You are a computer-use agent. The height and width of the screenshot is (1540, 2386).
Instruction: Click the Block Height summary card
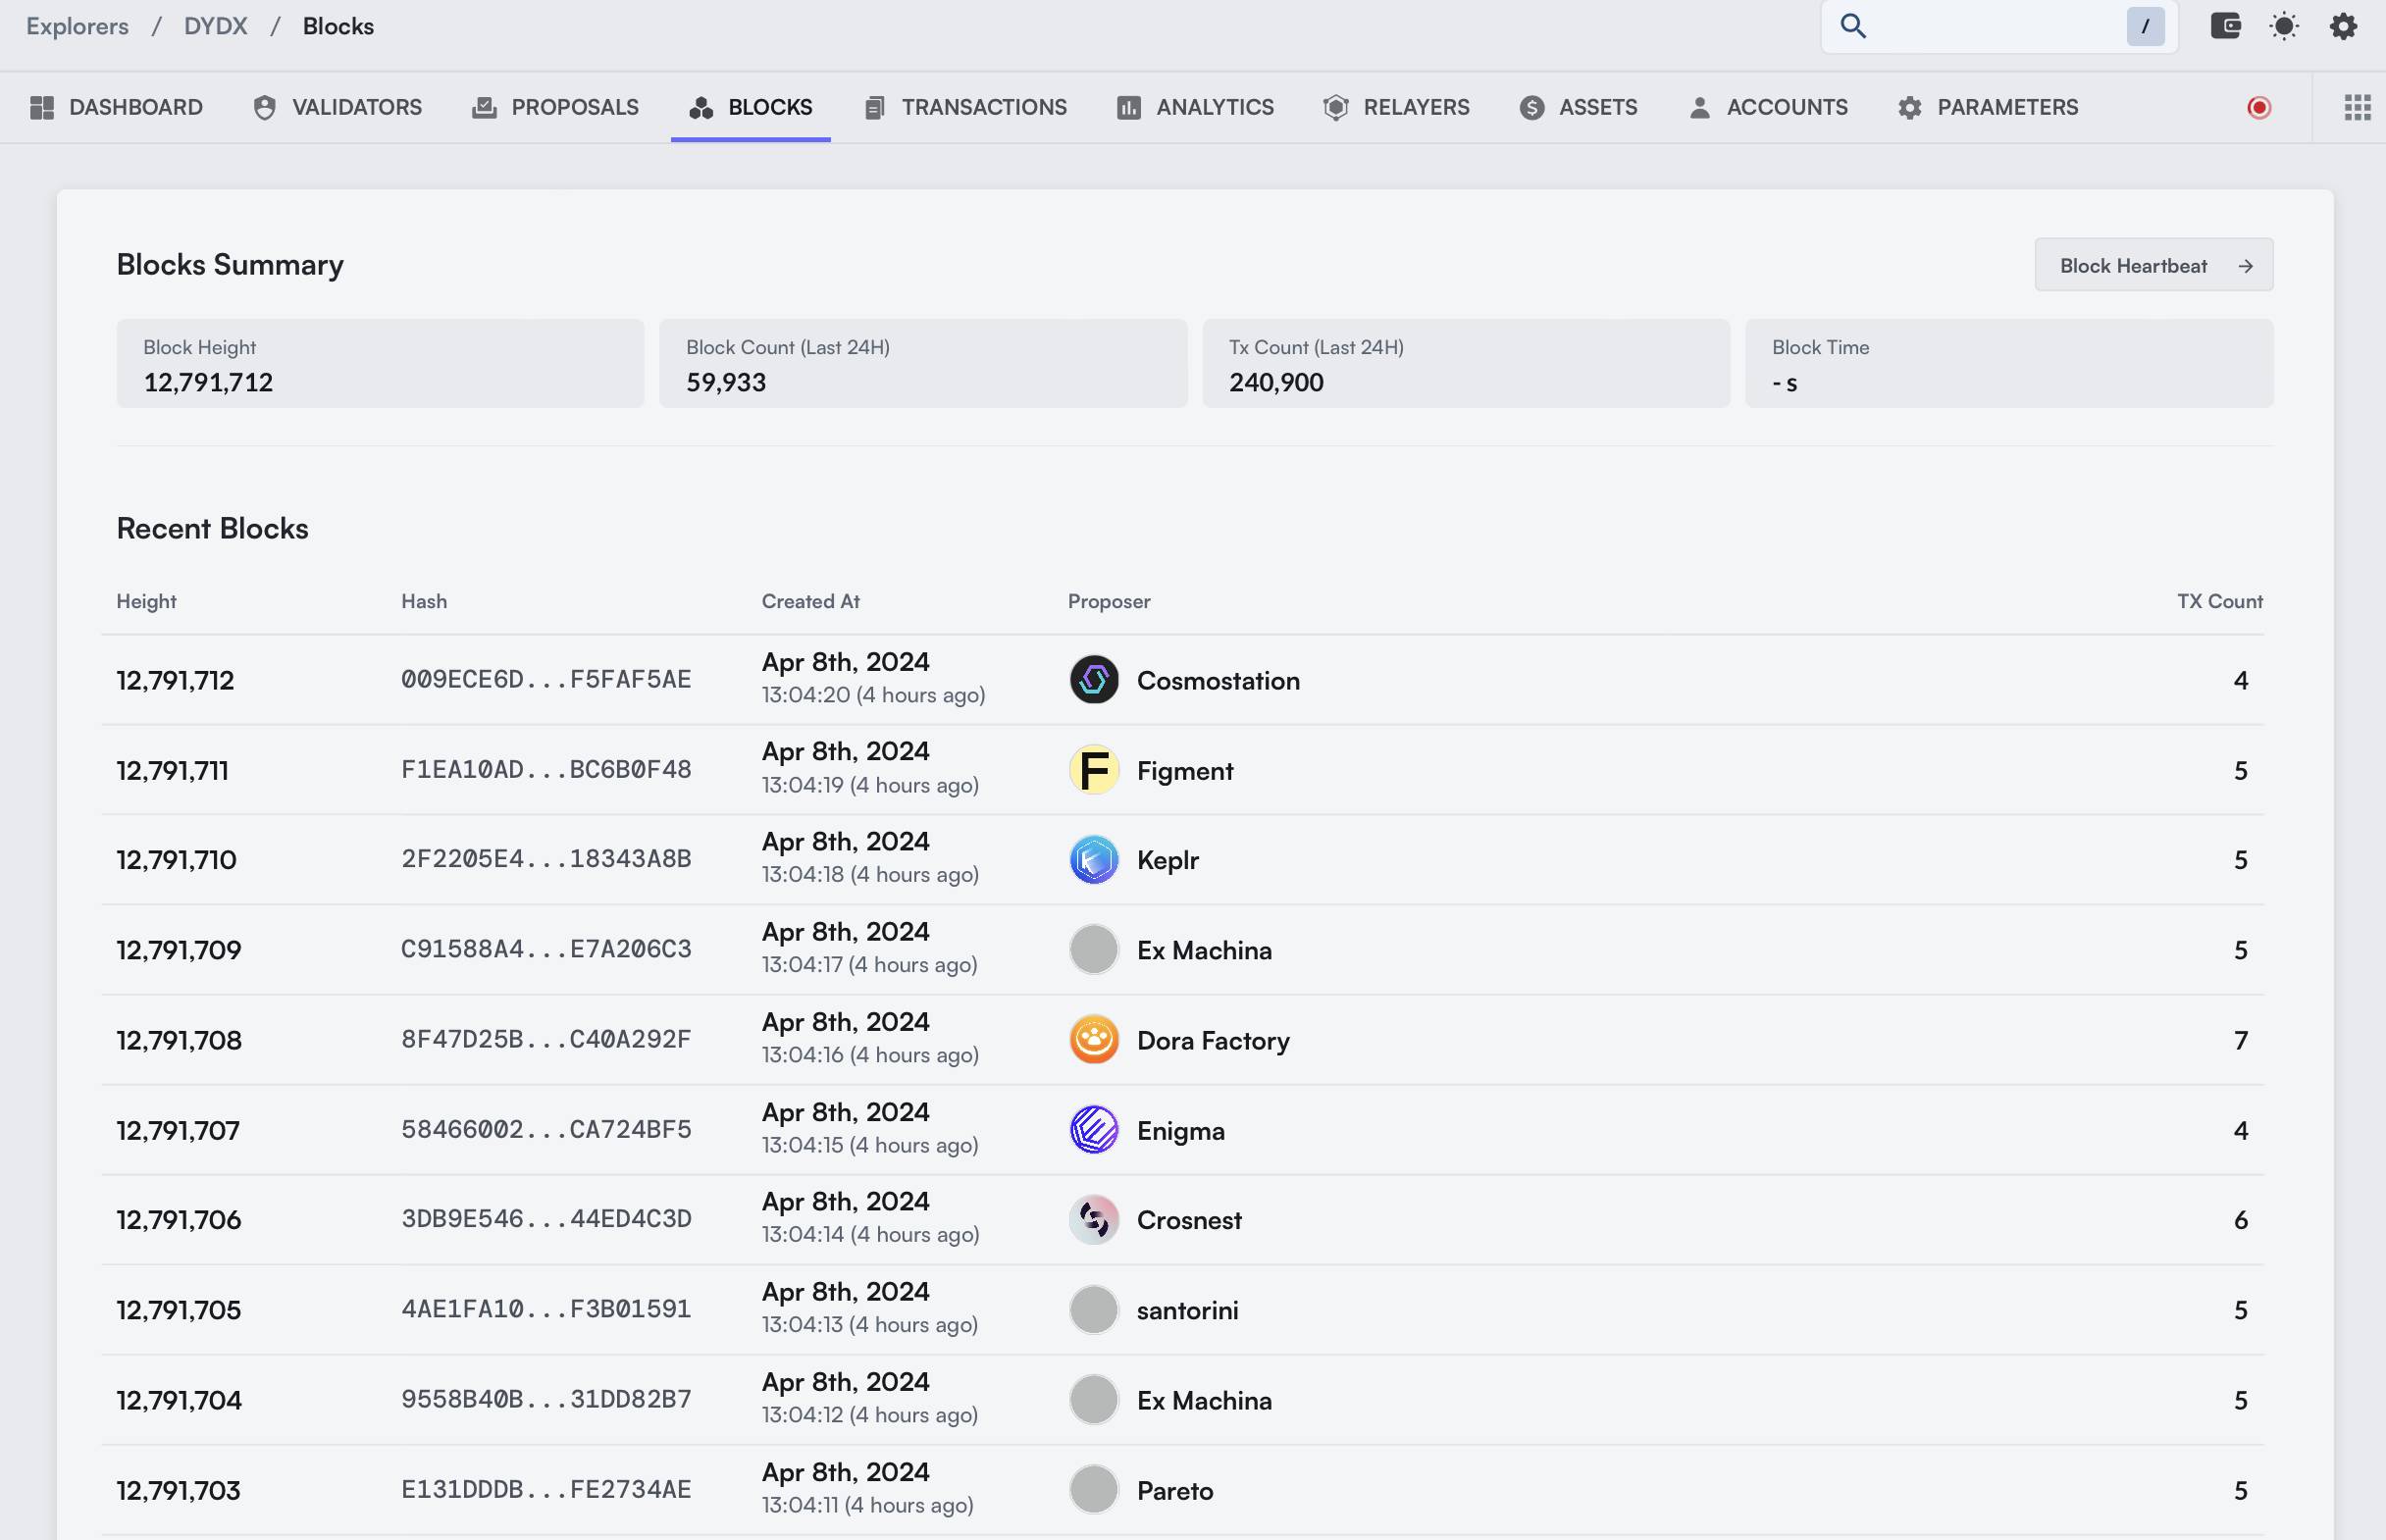coord(380,363)
